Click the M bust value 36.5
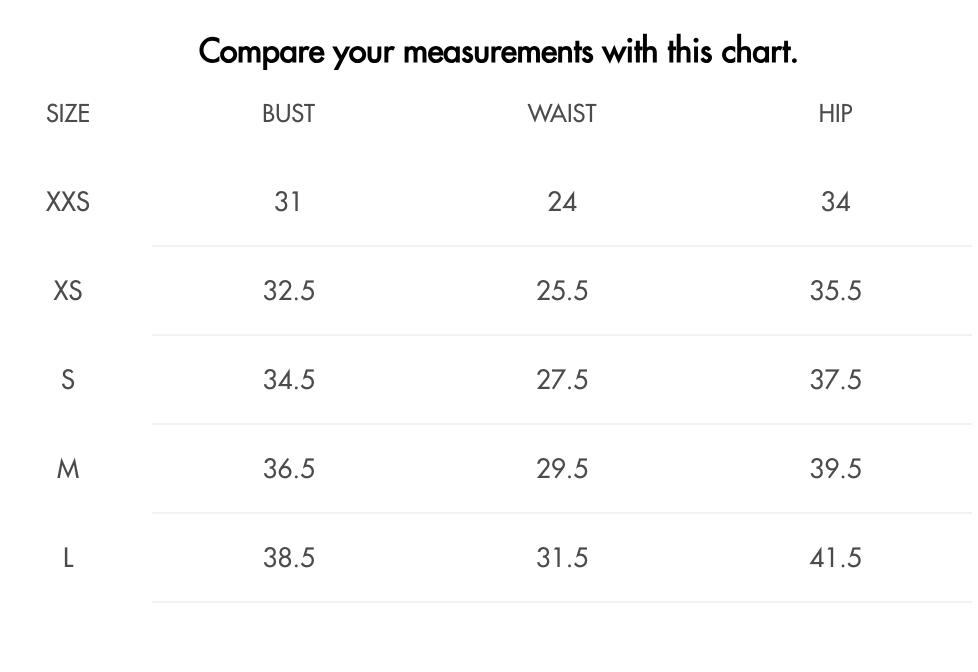Image resolution: width=978 pixels, height=672 pixels. pos(289,469)
